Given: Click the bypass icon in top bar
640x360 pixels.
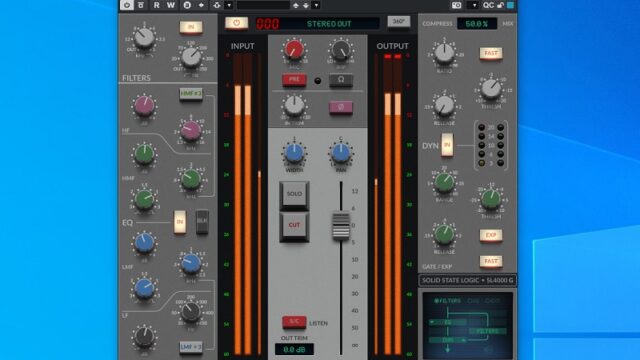Looking at the screenshot, I should coord(141,5).
